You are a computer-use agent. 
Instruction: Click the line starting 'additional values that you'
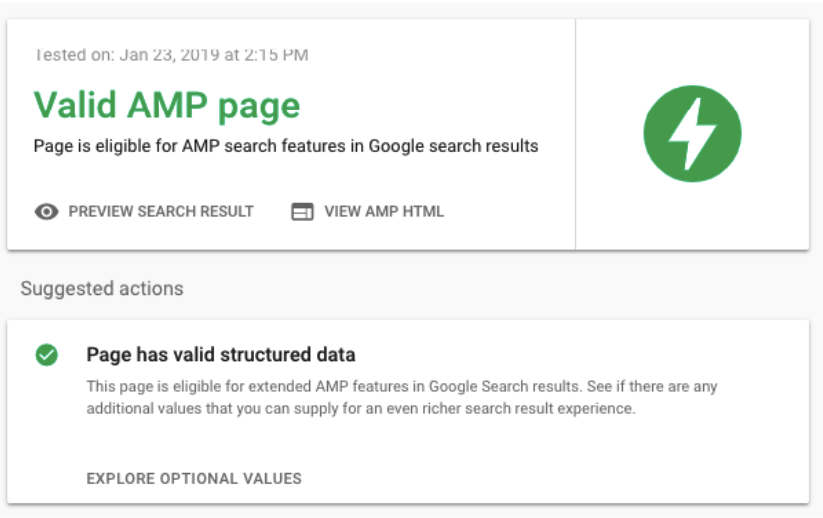click(361, 408)
